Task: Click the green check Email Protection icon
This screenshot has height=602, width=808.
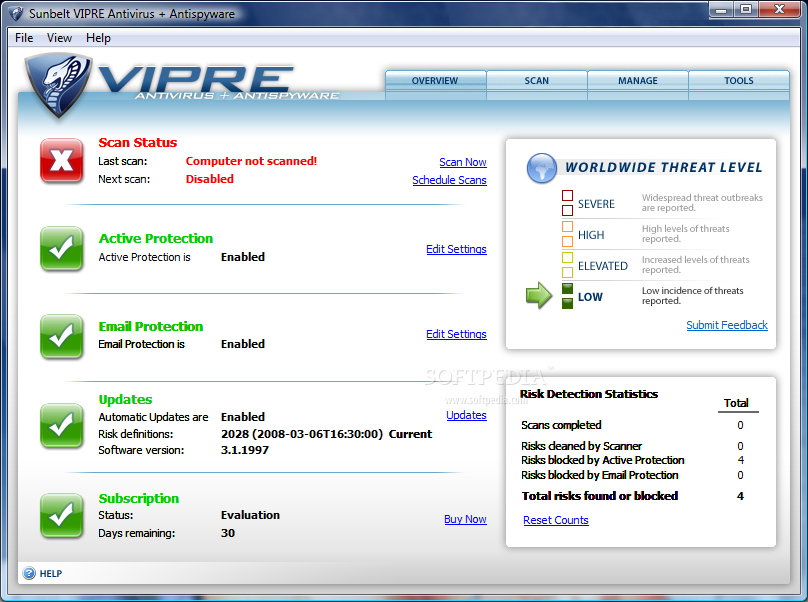Action: (61, 336)
